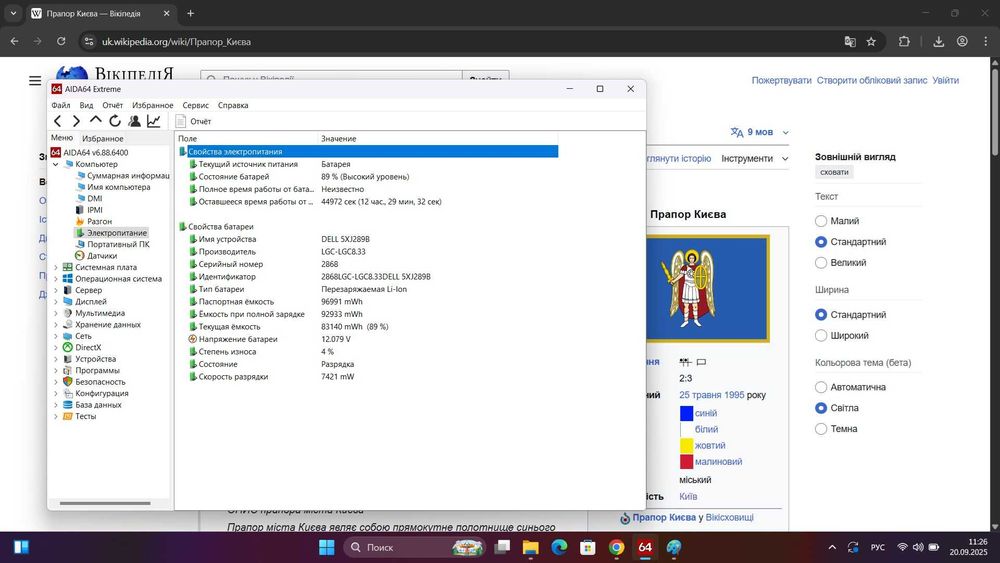Expand the Системная плата tree node
This screenshot has width=1000, height=563.
coord(56,267)
